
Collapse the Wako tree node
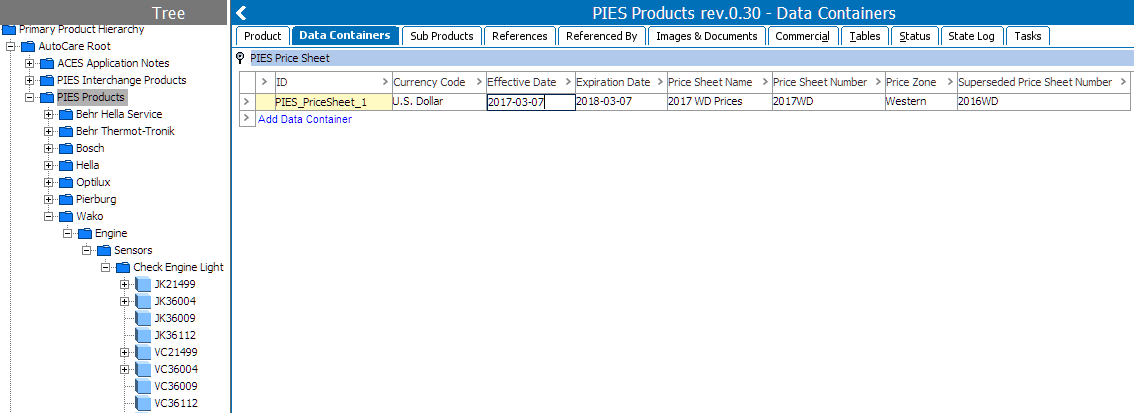[48, 216]
